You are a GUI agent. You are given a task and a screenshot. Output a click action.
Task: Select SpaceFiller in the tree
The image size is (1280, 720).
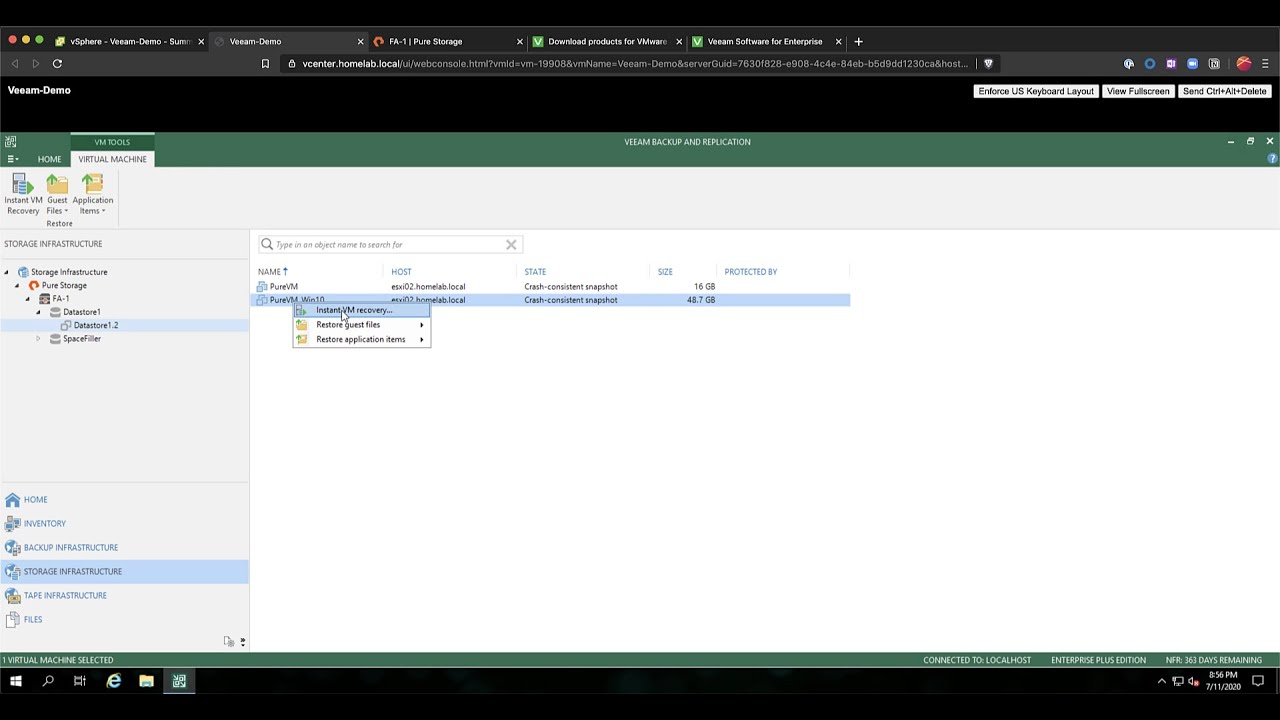(82, 339)
